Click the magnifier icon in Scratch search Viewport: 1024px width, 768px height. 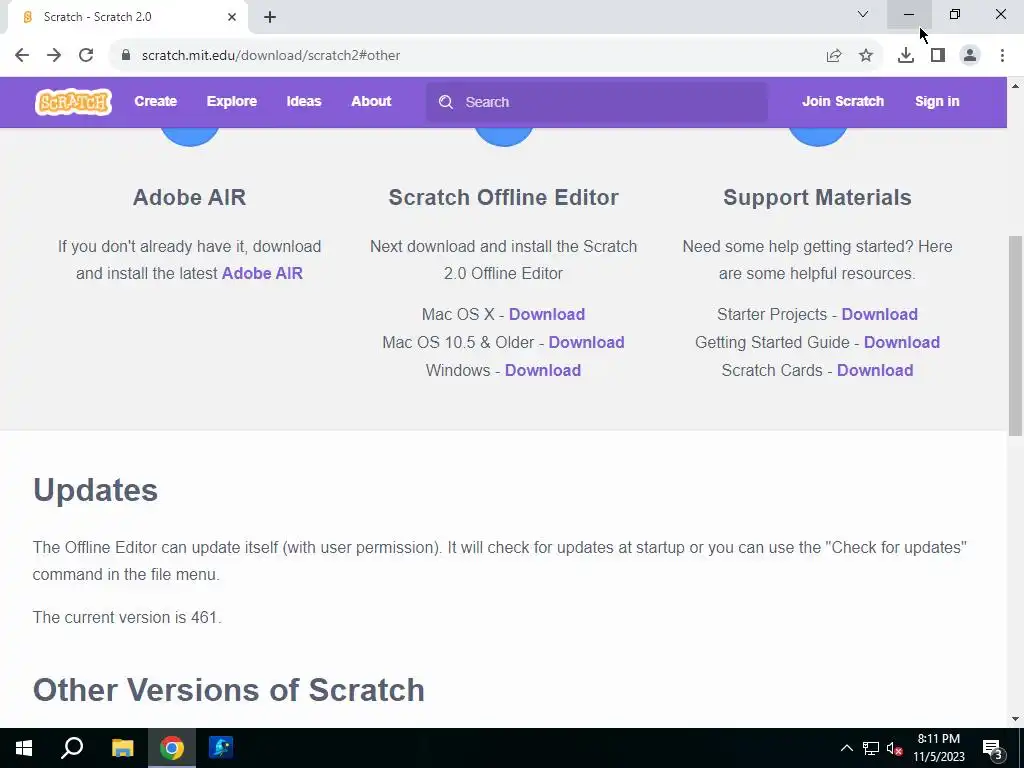coord(446,102)
